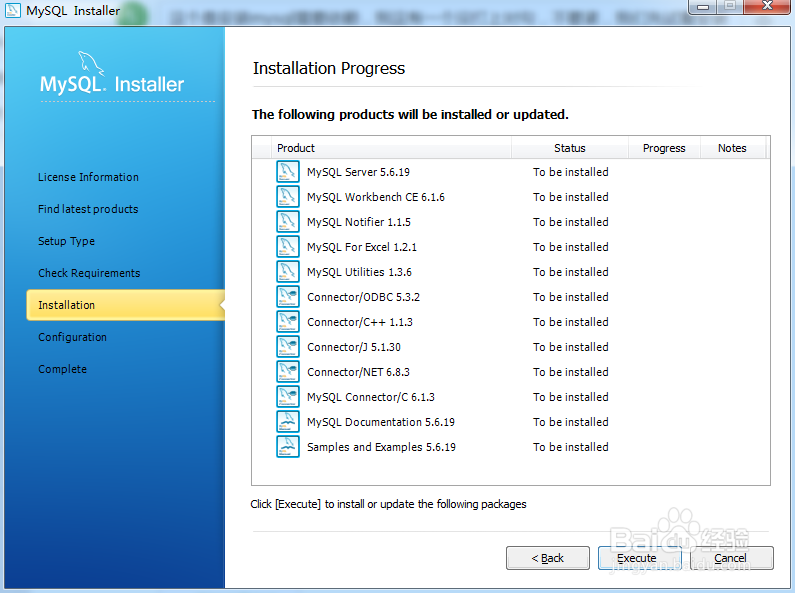Select the highlighted Installation step
The image size is (795, 593).
(126, 305)
